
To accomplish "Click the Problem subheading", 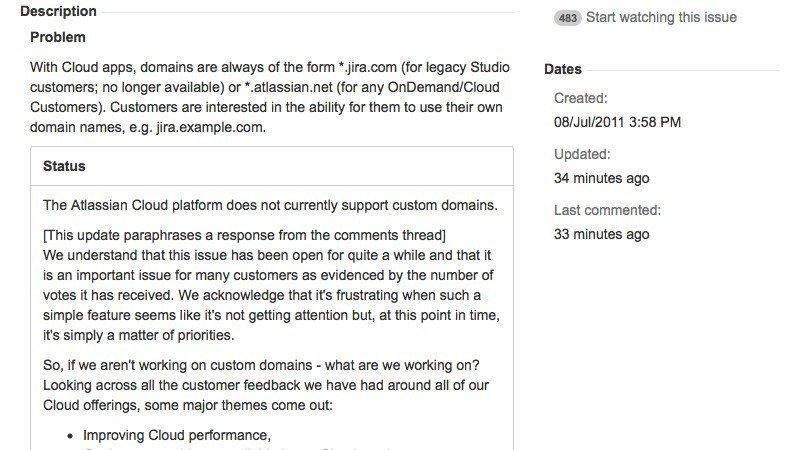I will point(58,37).
